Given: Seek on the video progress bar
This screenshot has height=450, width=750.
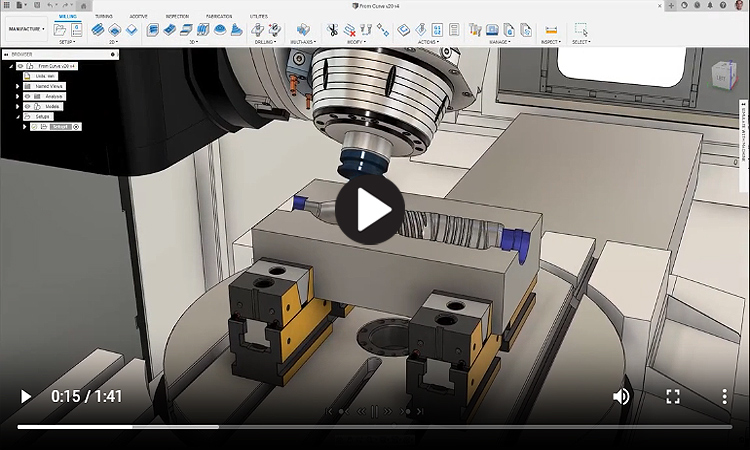Looking at the screenshot, I should [375, 427].
